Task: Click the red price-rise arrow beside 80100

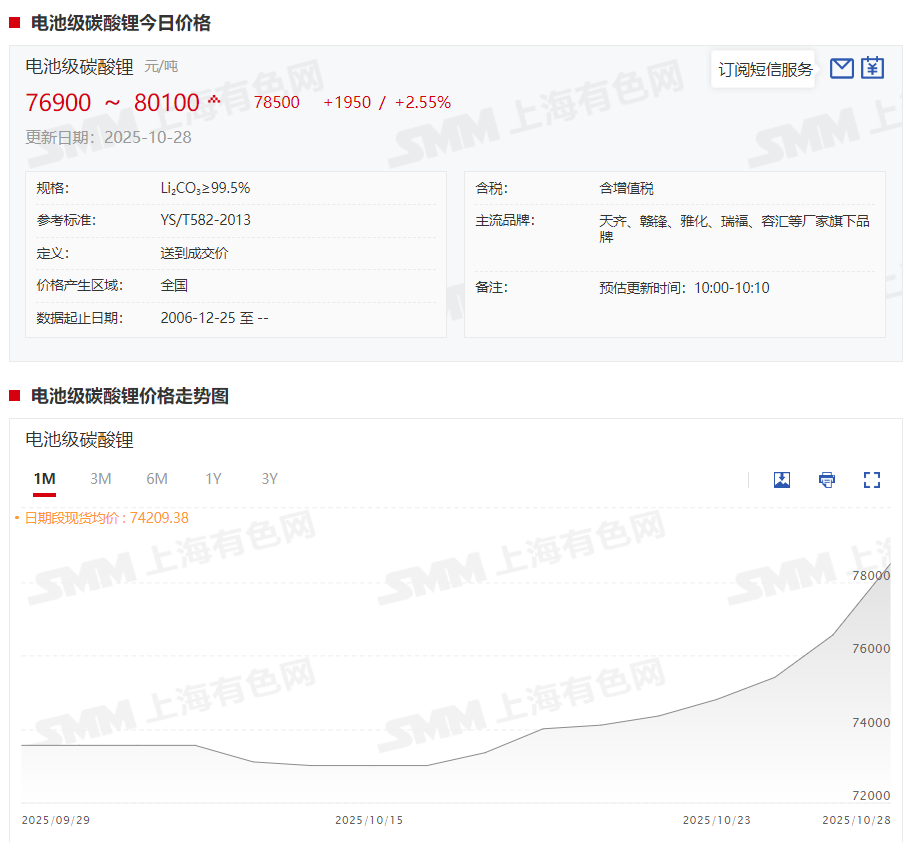Action: [214, 100]
